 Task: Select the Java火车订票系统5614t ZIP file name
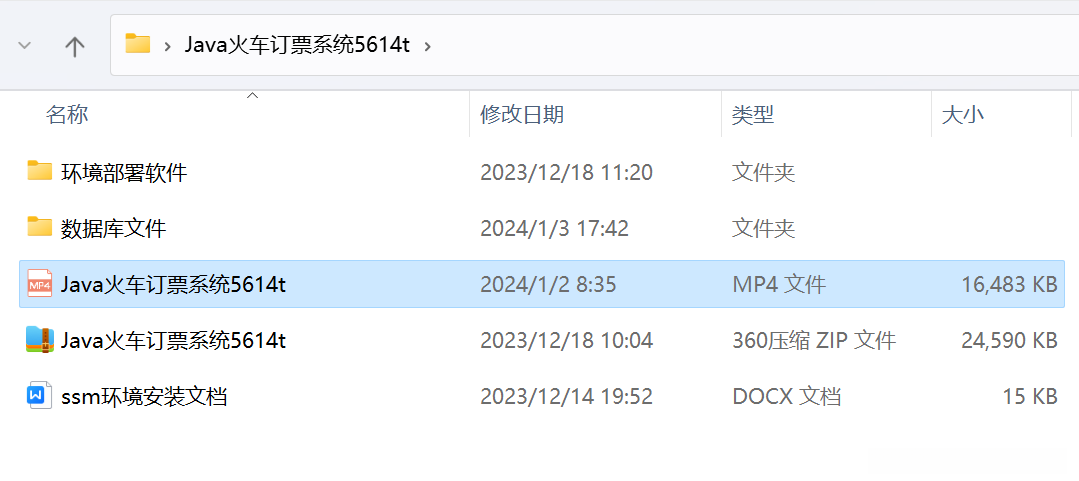(x=173, y=340)
